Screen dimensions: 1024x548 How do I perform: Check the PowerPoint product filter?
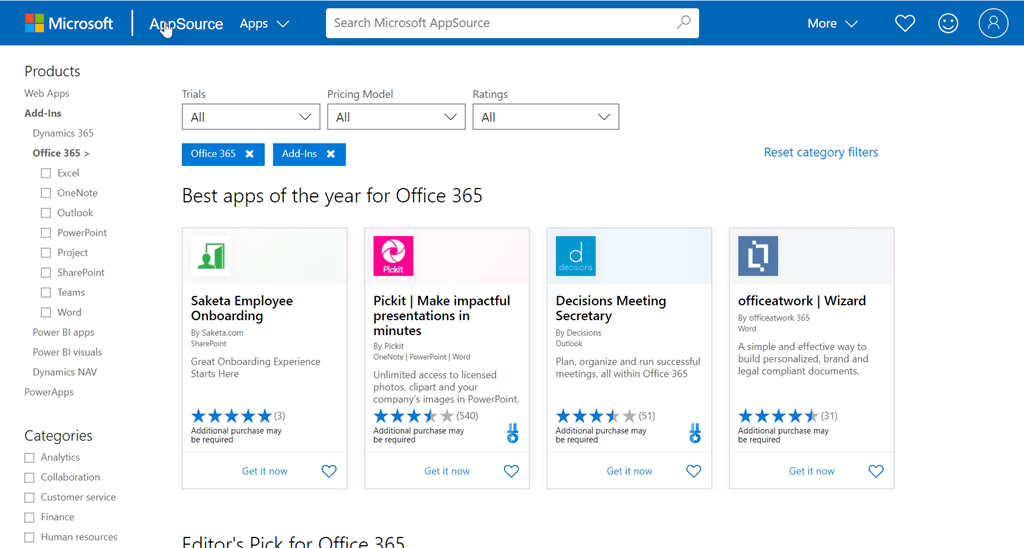[x=46, y=233]
